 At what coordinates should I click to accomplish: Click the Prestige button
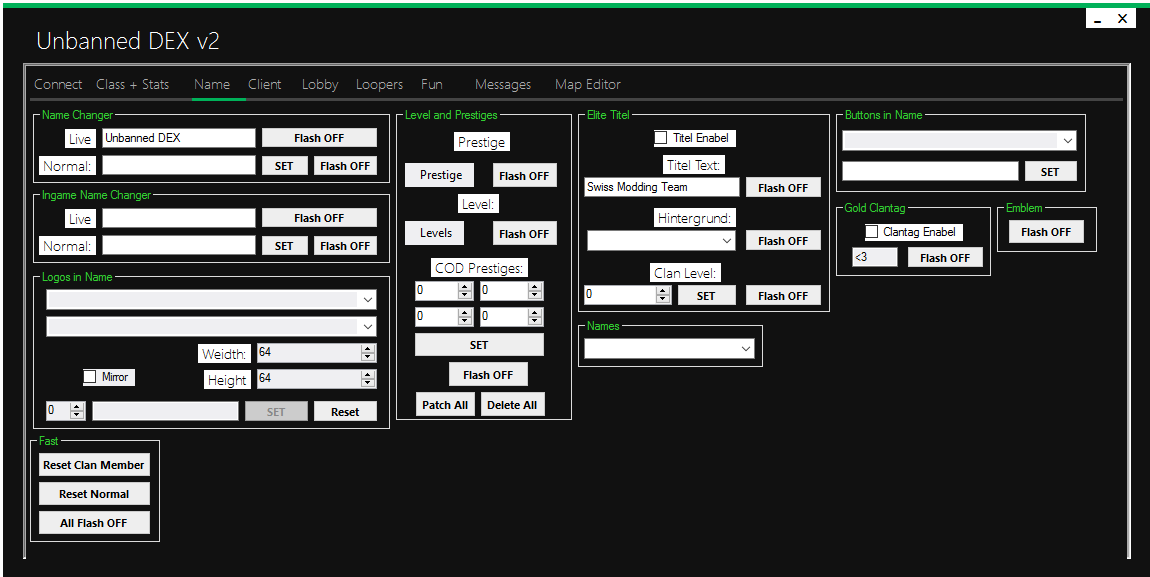(440, 175)
